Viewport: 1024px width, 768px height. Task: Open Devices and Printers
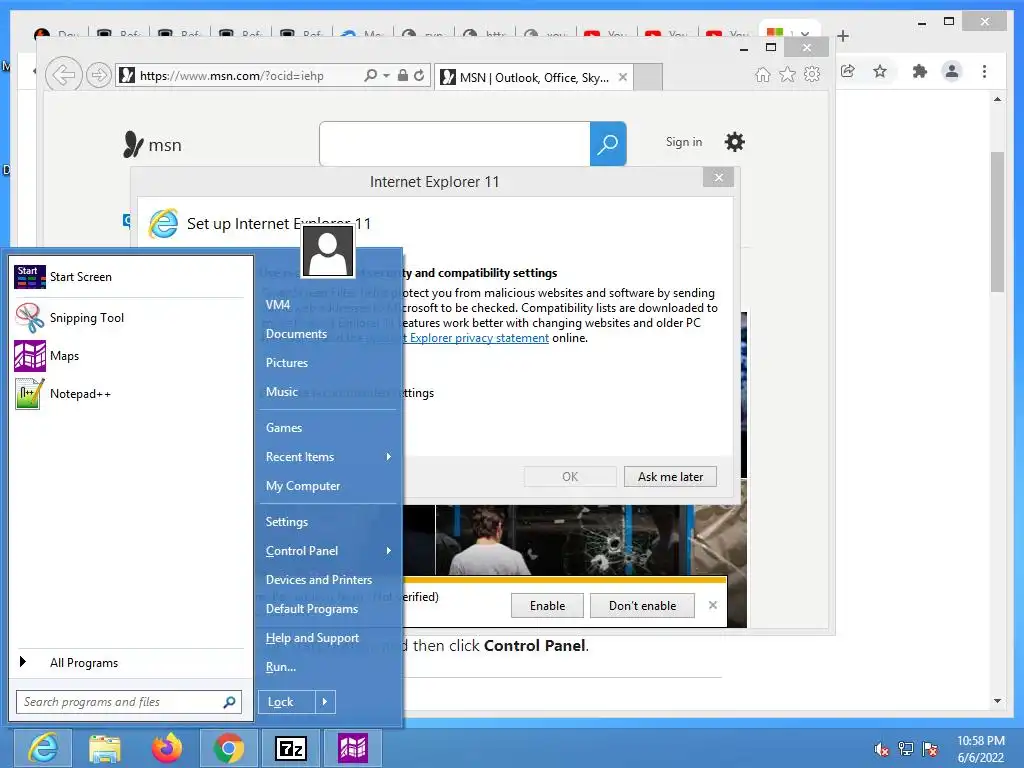pos(319,580)
